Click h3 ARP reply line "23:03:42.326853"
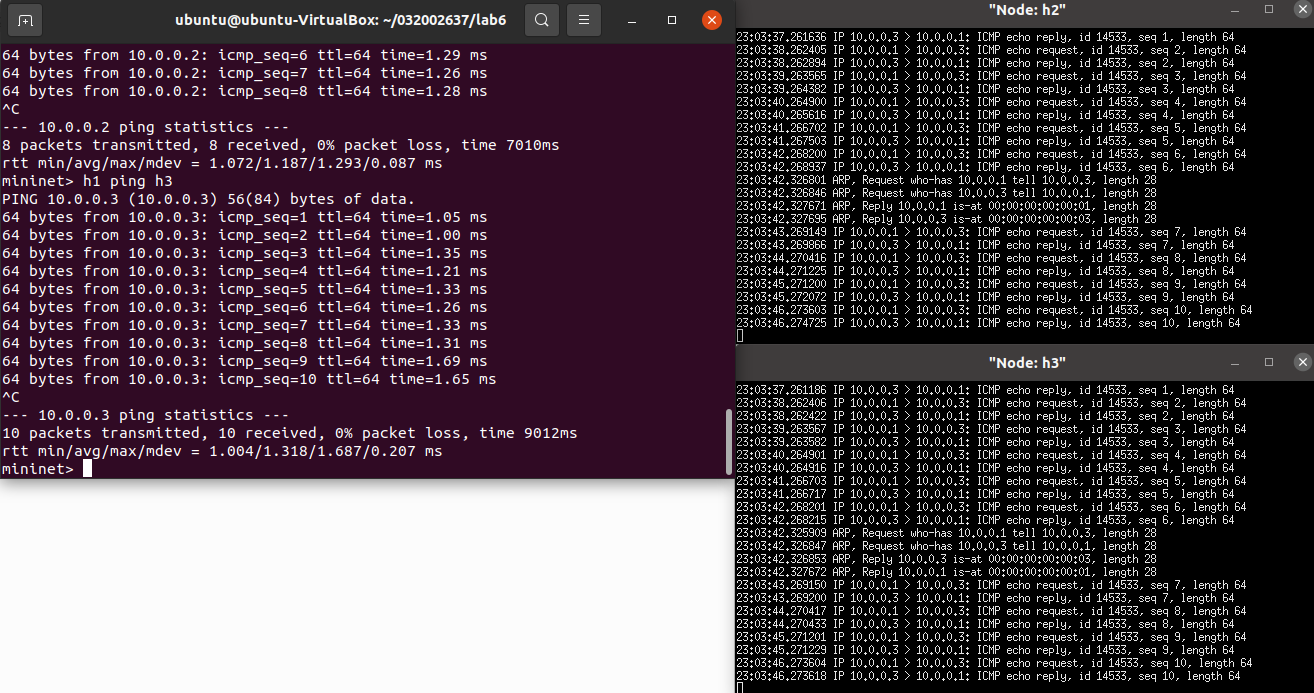This screenshot has width=1314, height=693. coord(947,559)
